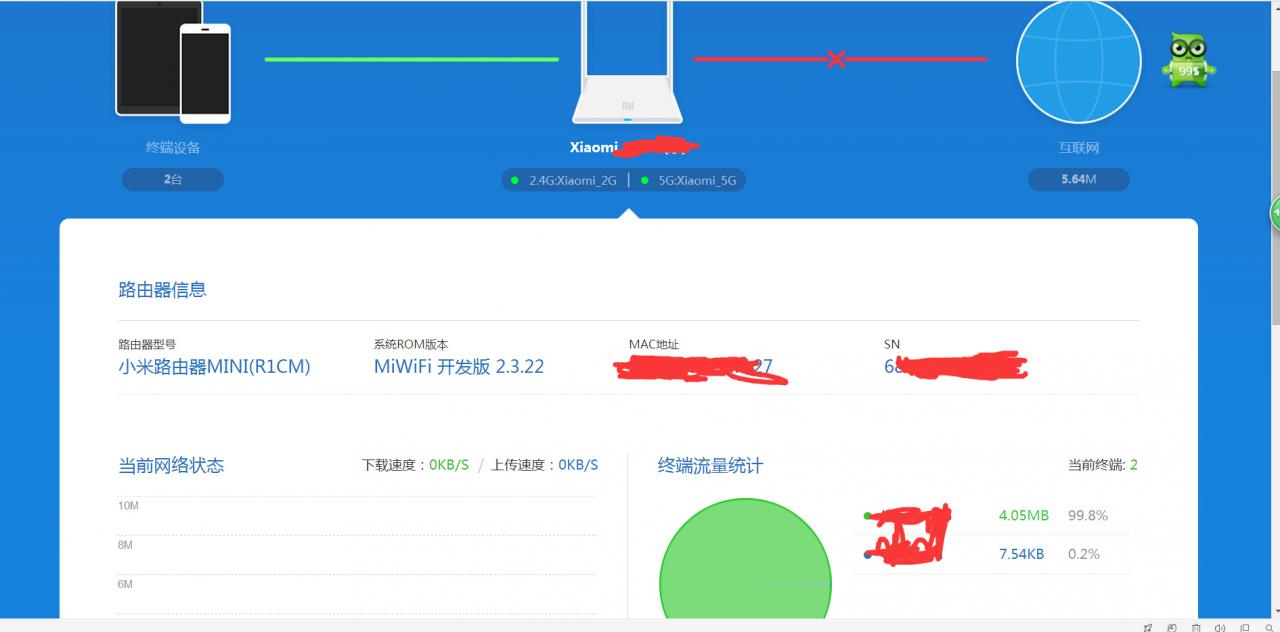Click the green floating button at right edge
The height and width of the screenshot is (632, 1280).
[x=1275, y=212]
